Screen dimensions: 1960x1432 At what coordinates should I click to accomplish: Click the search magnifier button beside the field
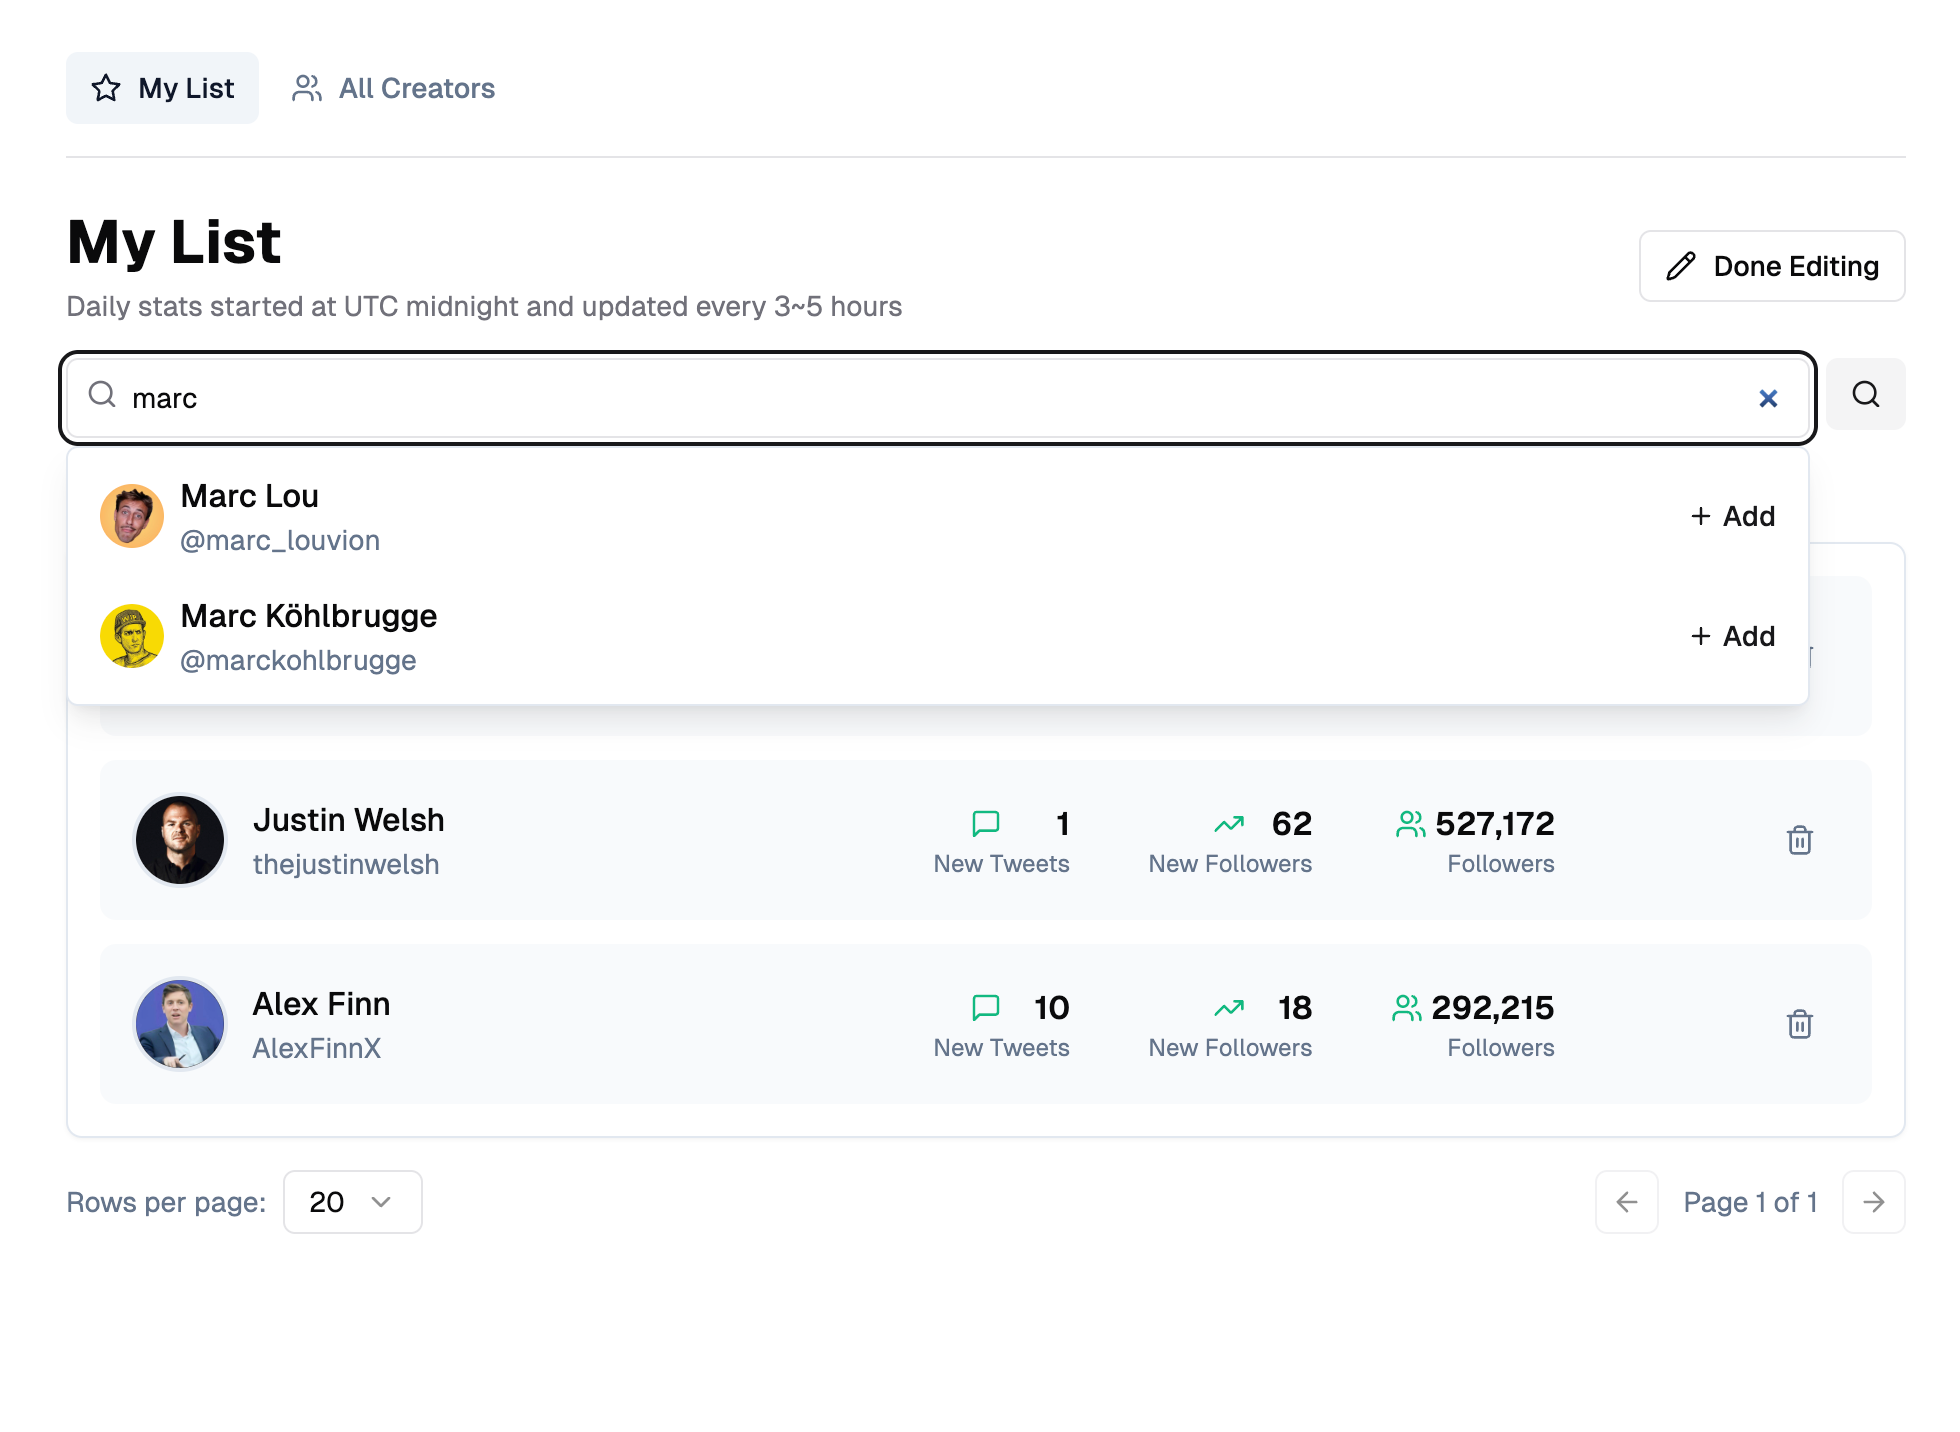click(x=1865, y=394)
